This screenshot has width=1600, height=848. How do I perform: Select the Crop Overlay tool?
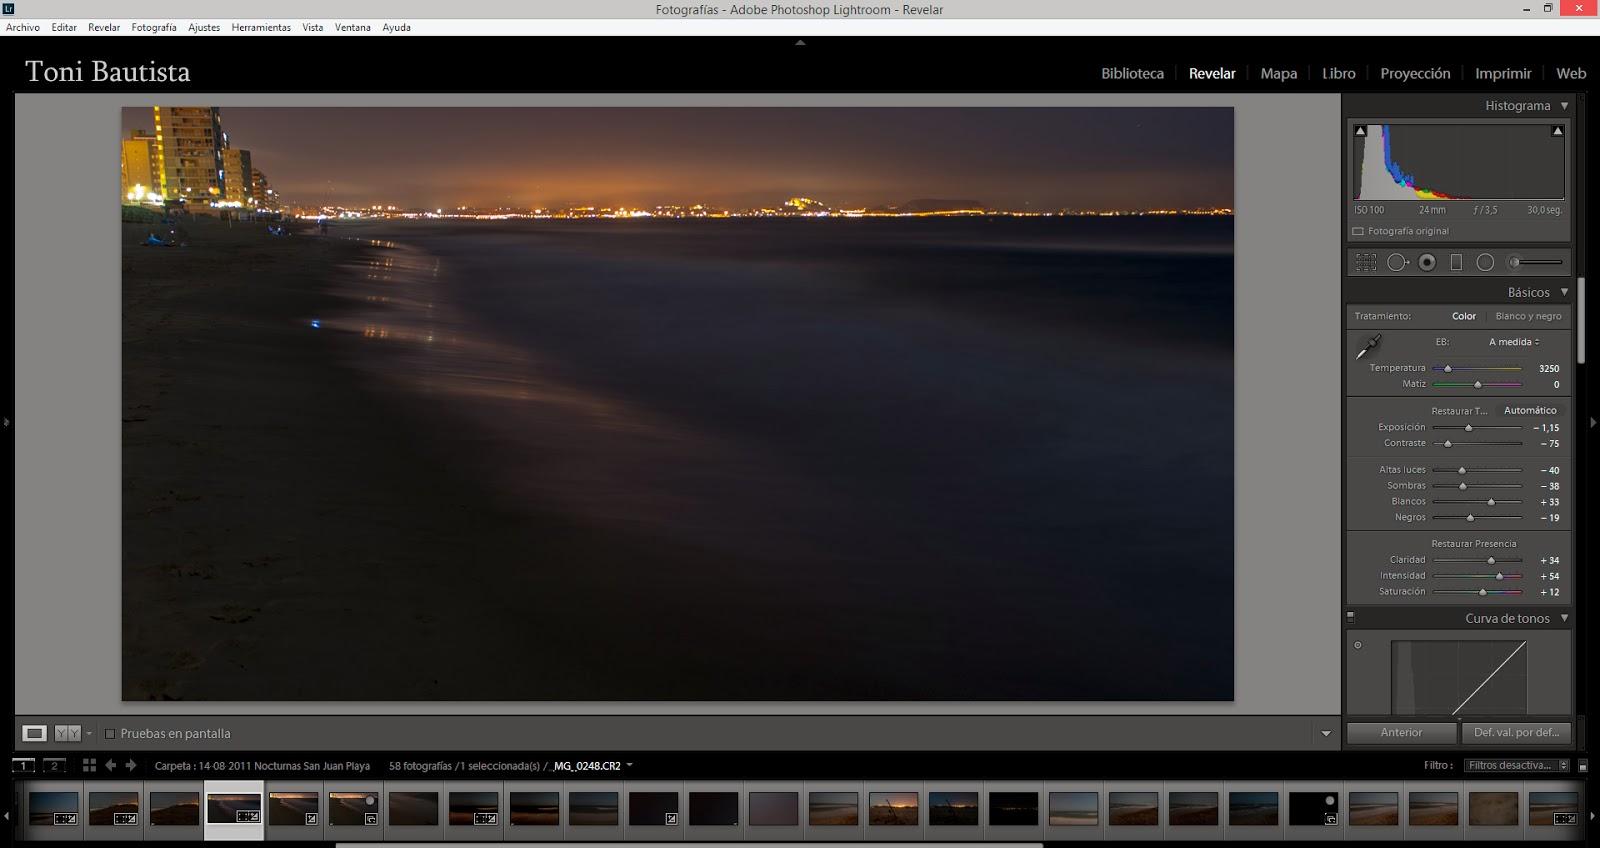coord(1365,262)
